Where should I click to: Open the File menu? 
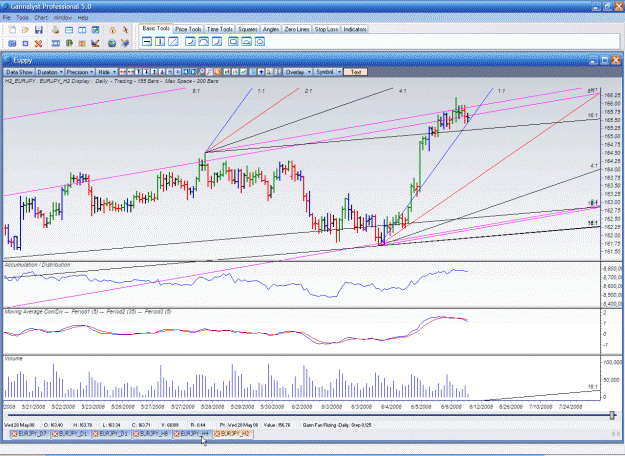7,18
